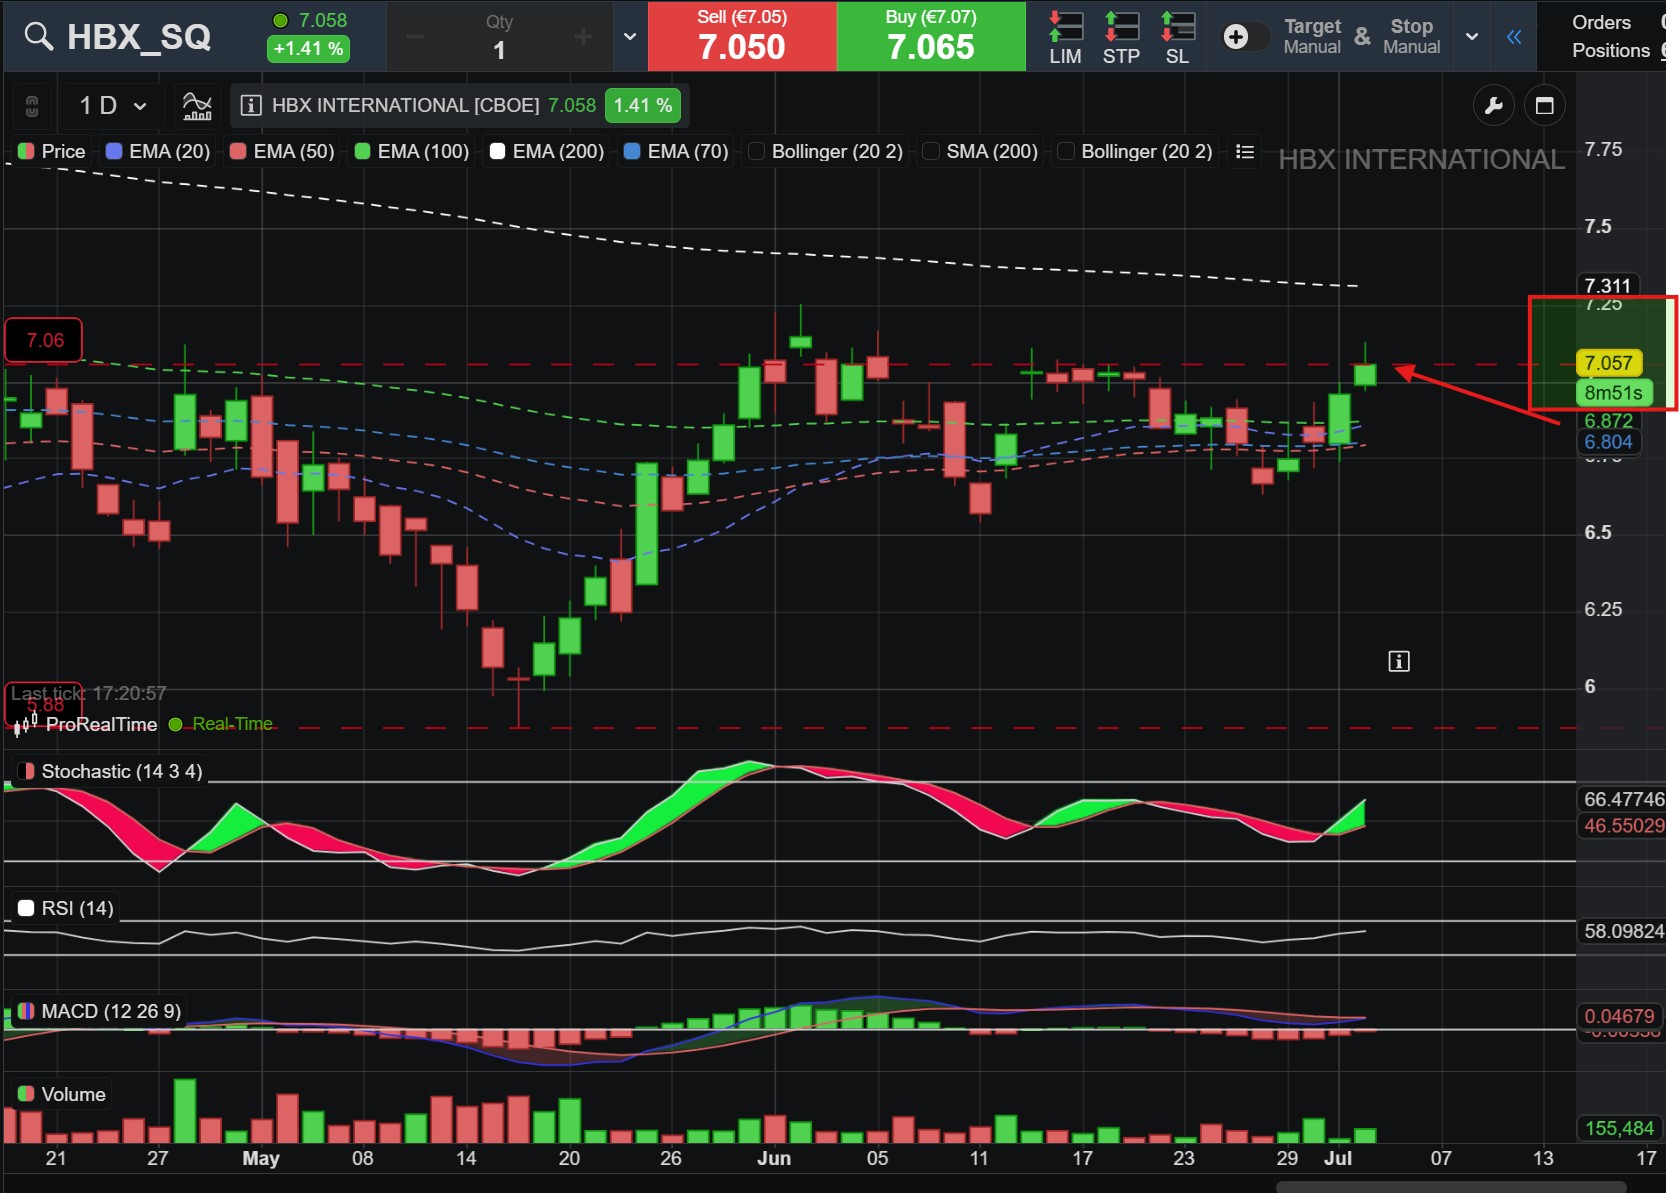Open chart settings wrench icon
1679x1193 pixels.
pos(1494,105)
